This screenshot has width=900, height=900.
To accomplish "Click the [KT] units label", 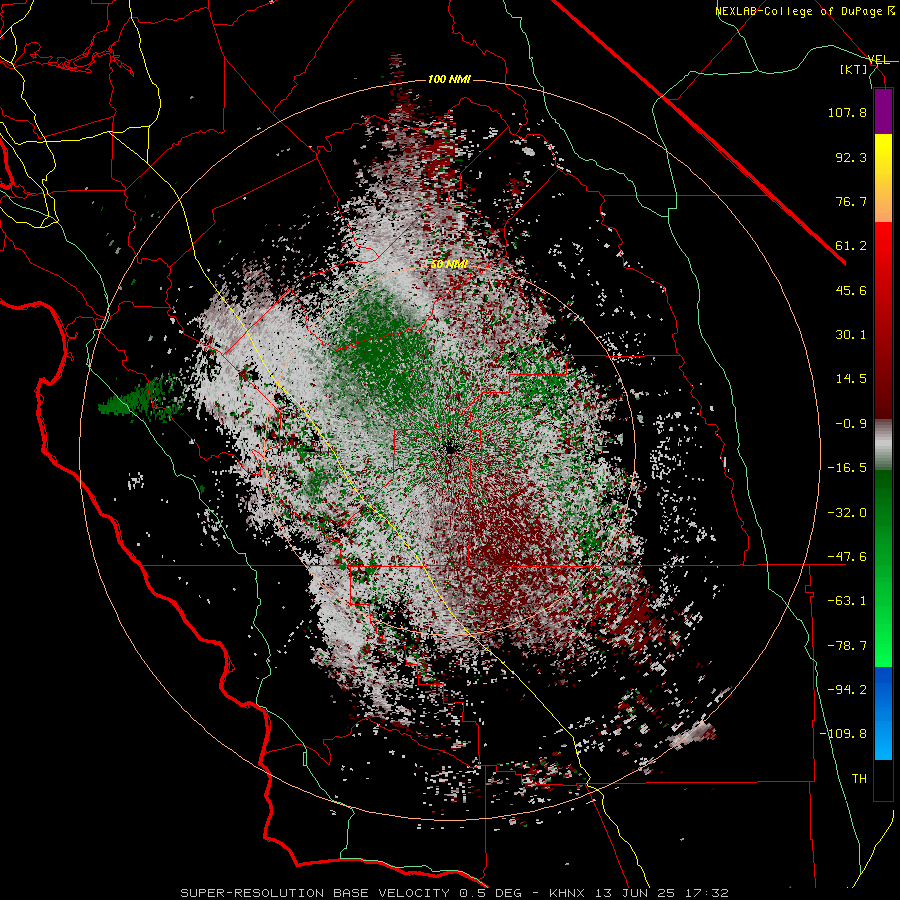I will [854, 70].
